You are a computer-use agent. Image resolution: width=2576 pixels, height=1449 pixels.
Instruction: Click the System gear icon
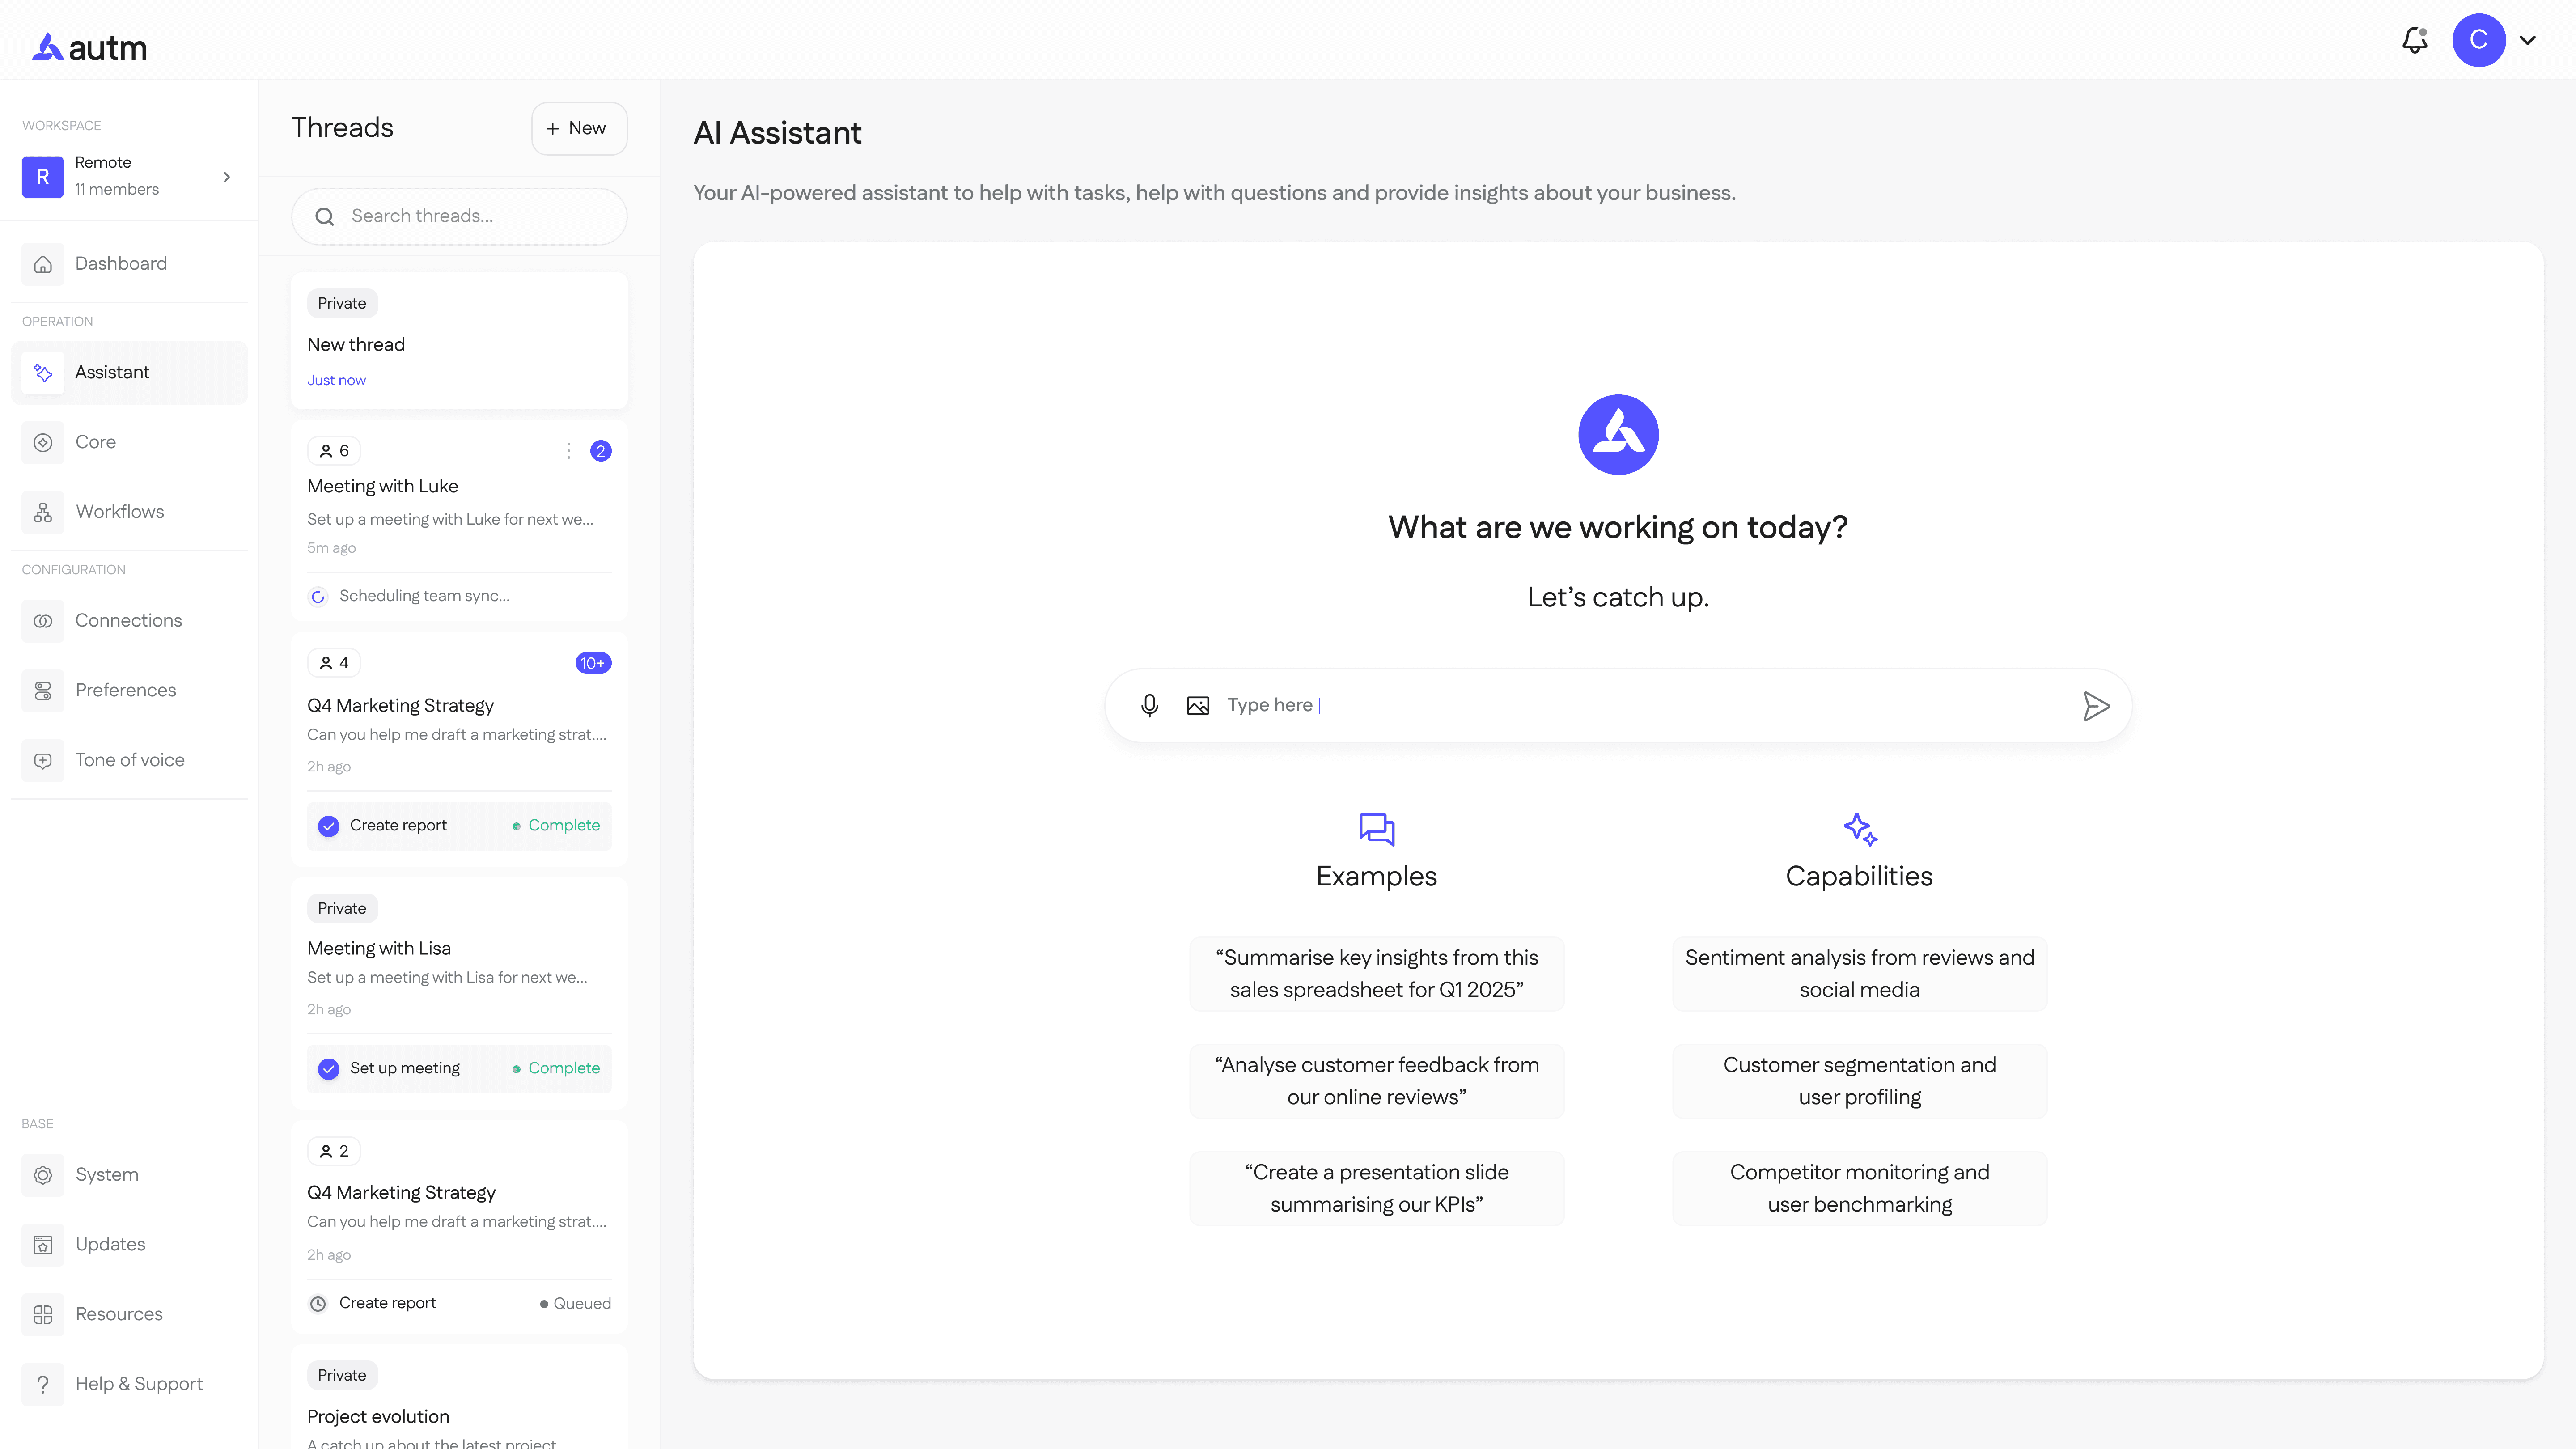(x=43, y=1175)
